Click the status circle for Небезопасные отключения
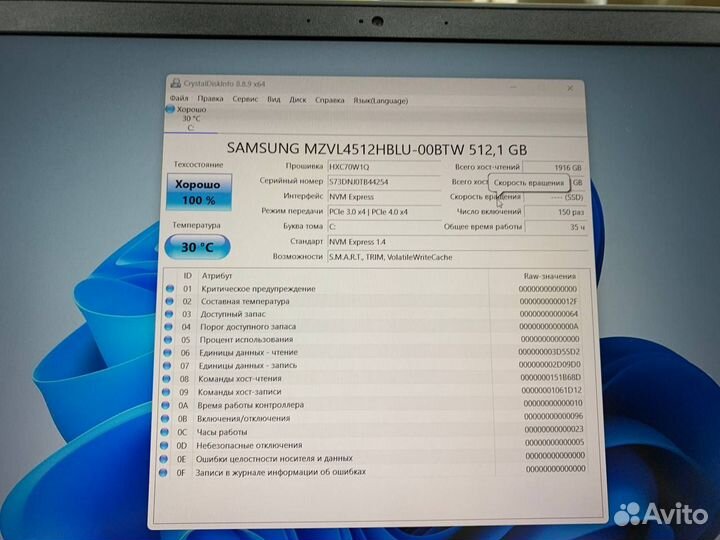720x540 pixels. click(x=168, y=444)
